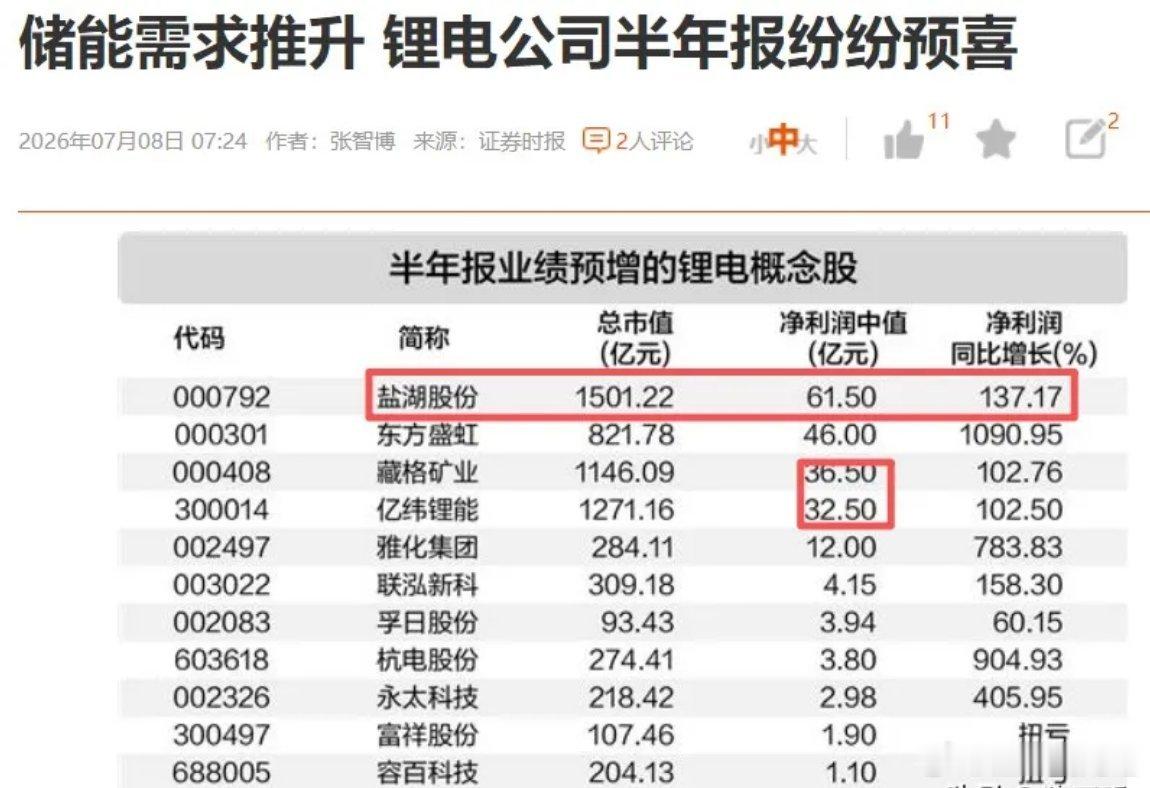Click net profit value 32.50

click(841, 510)
